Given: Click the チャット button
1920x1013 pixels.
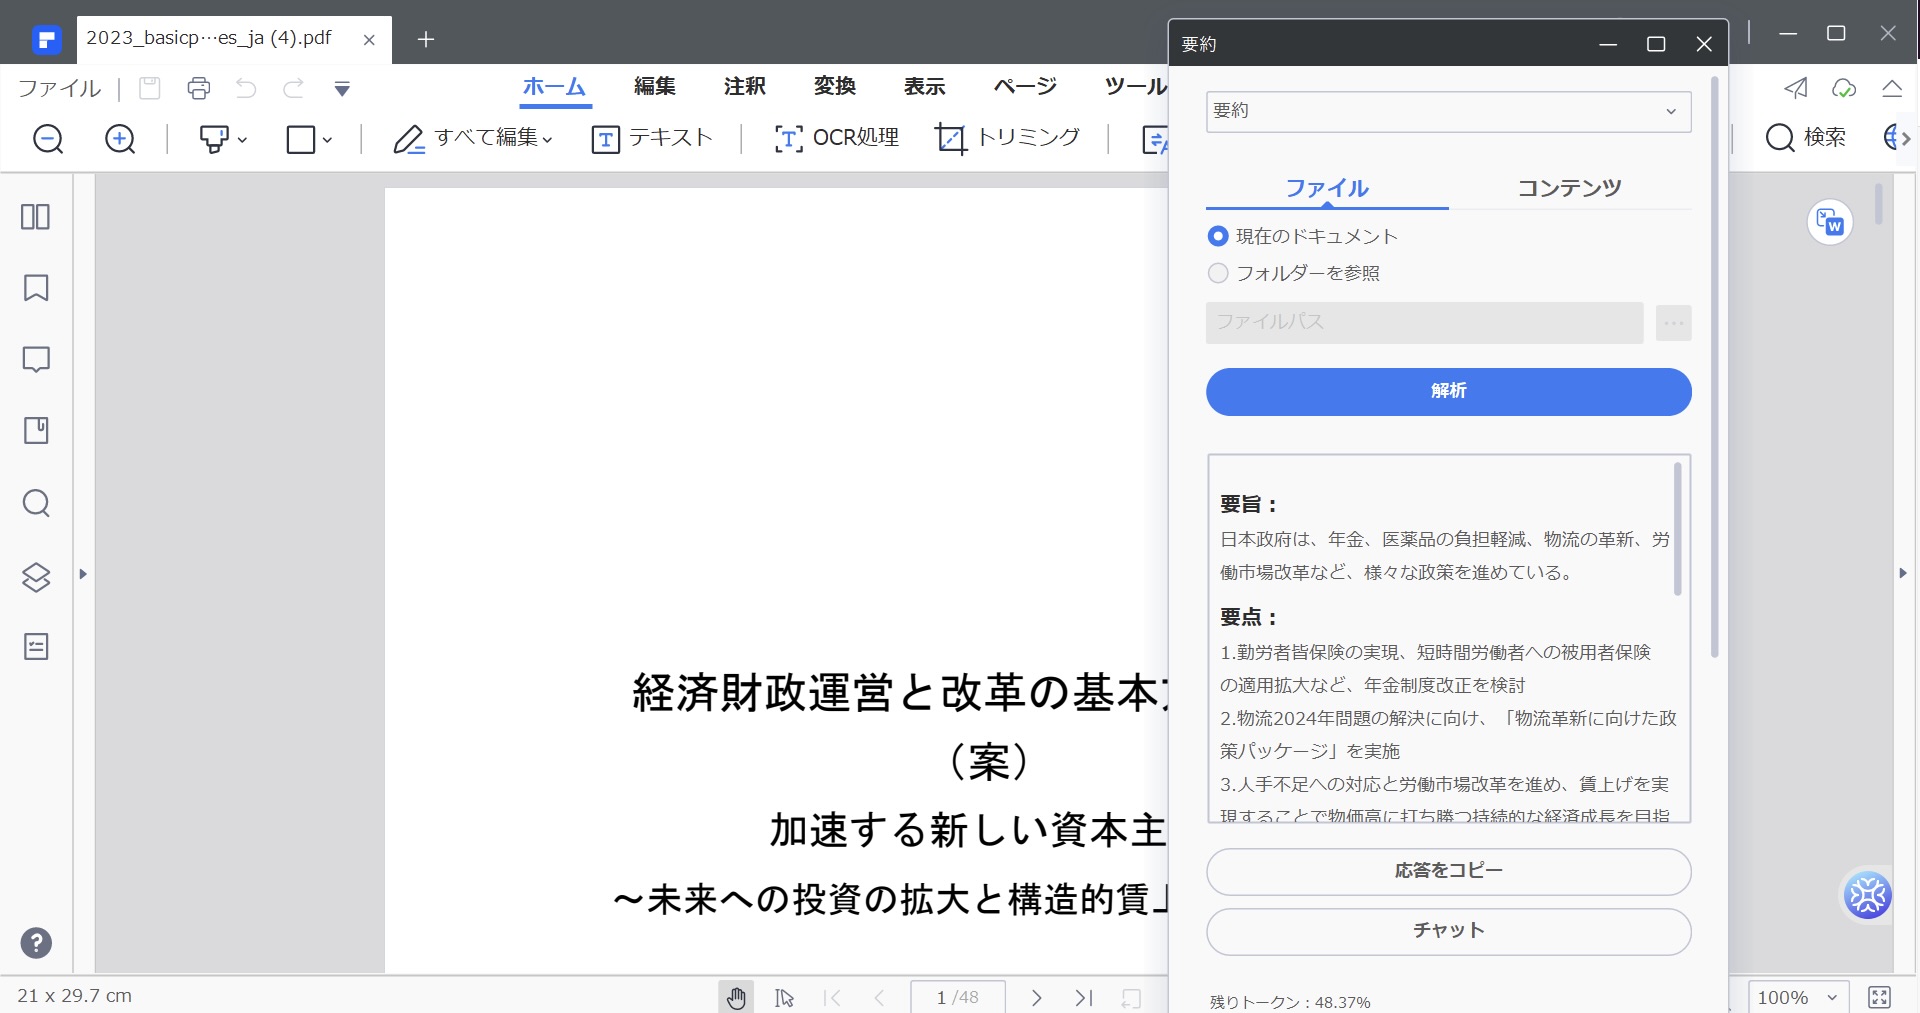Looking at the screenshot, I should (1448, 931).
